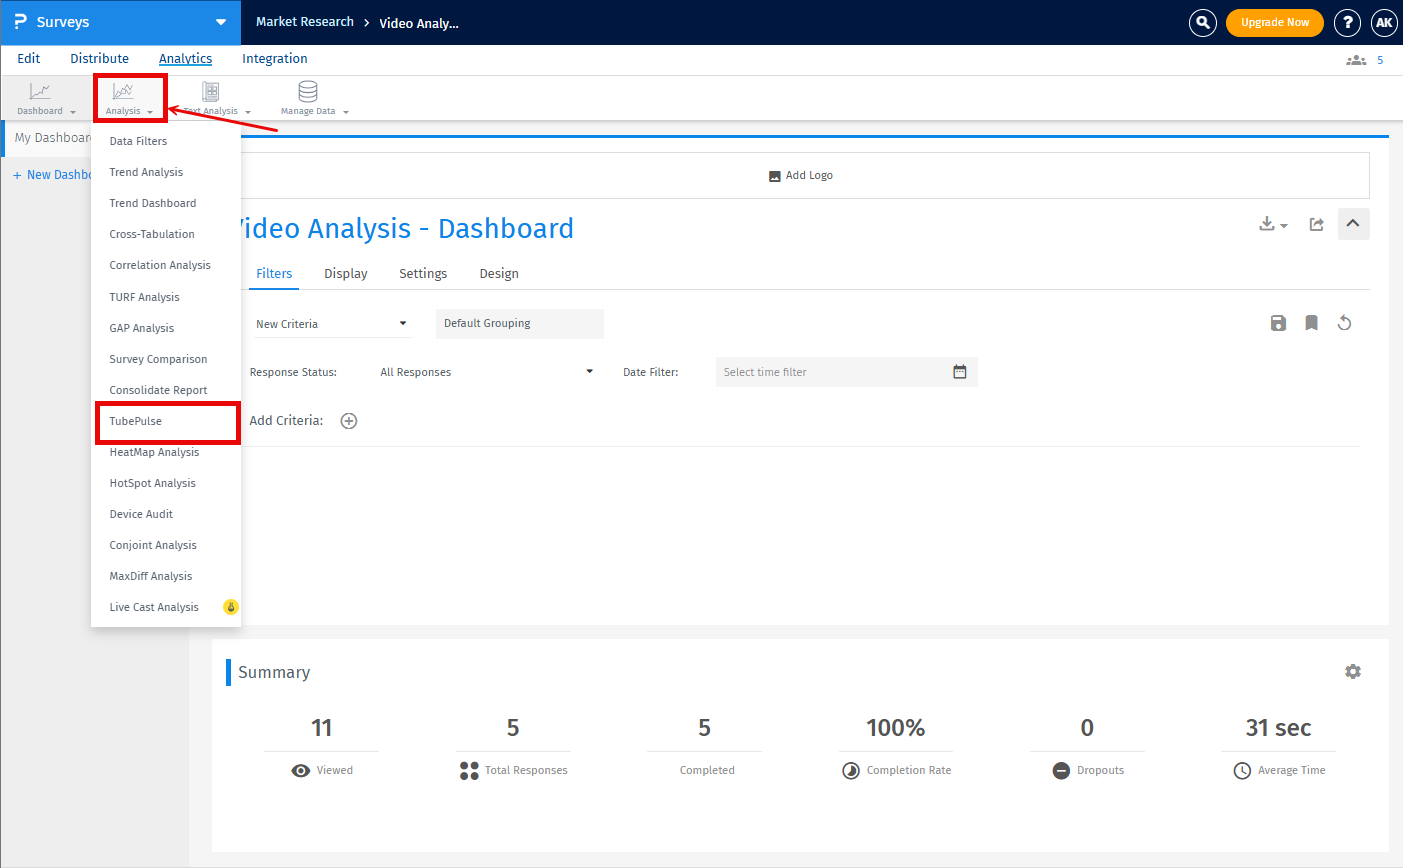Screen dimensions: 1403x868
Task: Click the save filter floppy disk icon
Action: (1278, 323)
